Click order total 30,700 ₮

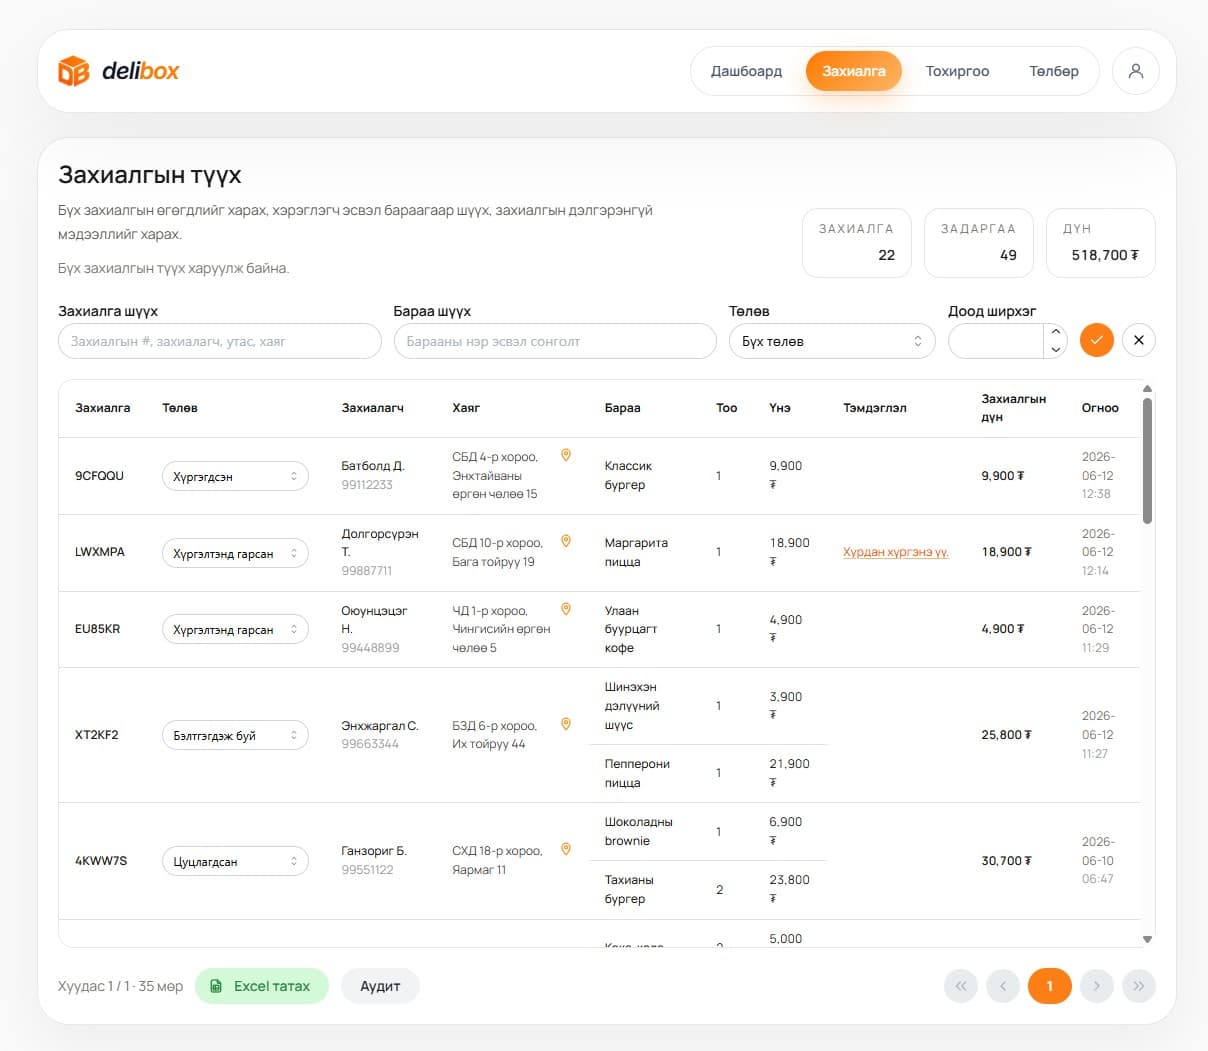click(1006, 861)
